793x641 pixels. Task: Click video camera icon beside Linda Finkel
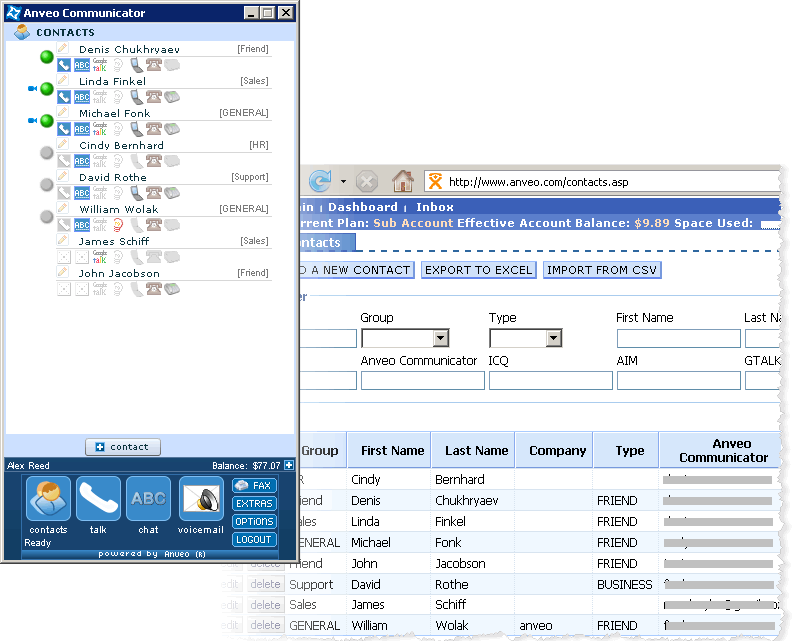click(x=32, y=89)
